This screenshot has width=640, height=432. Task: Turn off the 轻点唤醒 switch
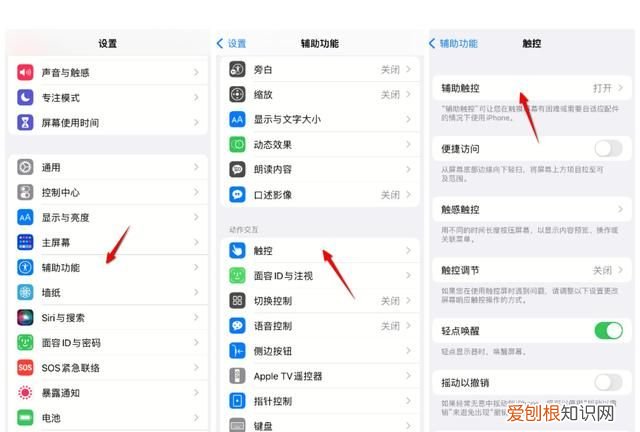coord(608,330)
